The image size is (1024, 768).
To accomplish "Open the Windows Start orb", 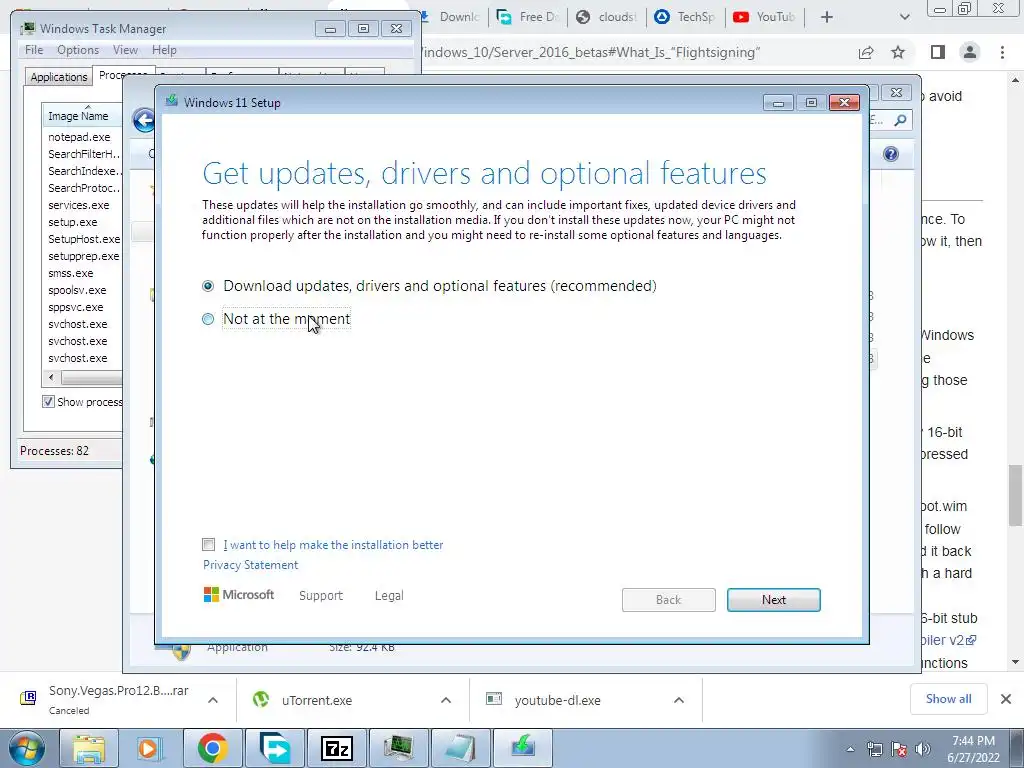I will pos(27,748).
